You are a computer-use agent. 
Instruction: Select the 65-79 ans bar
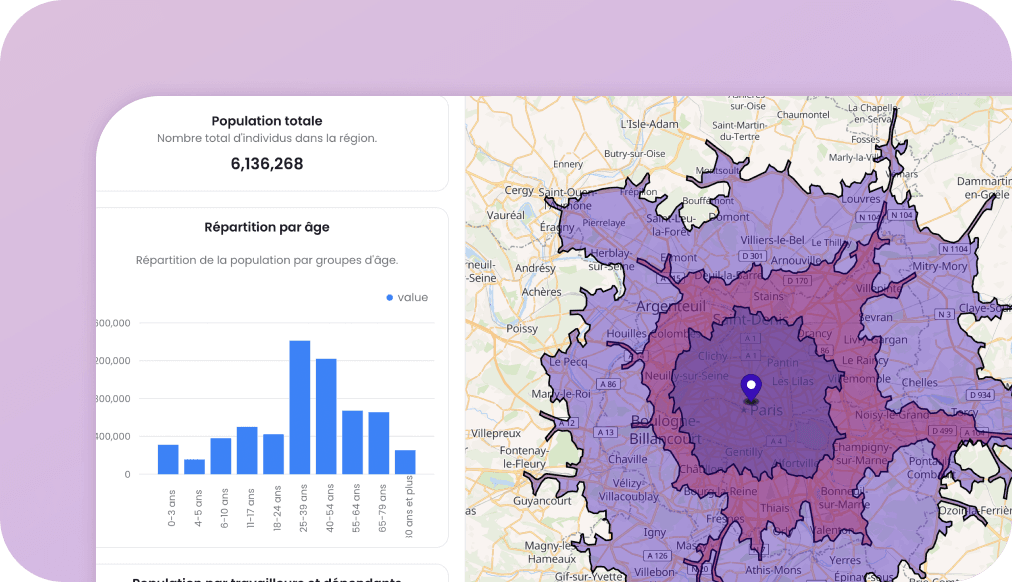(x=379, y=443)
